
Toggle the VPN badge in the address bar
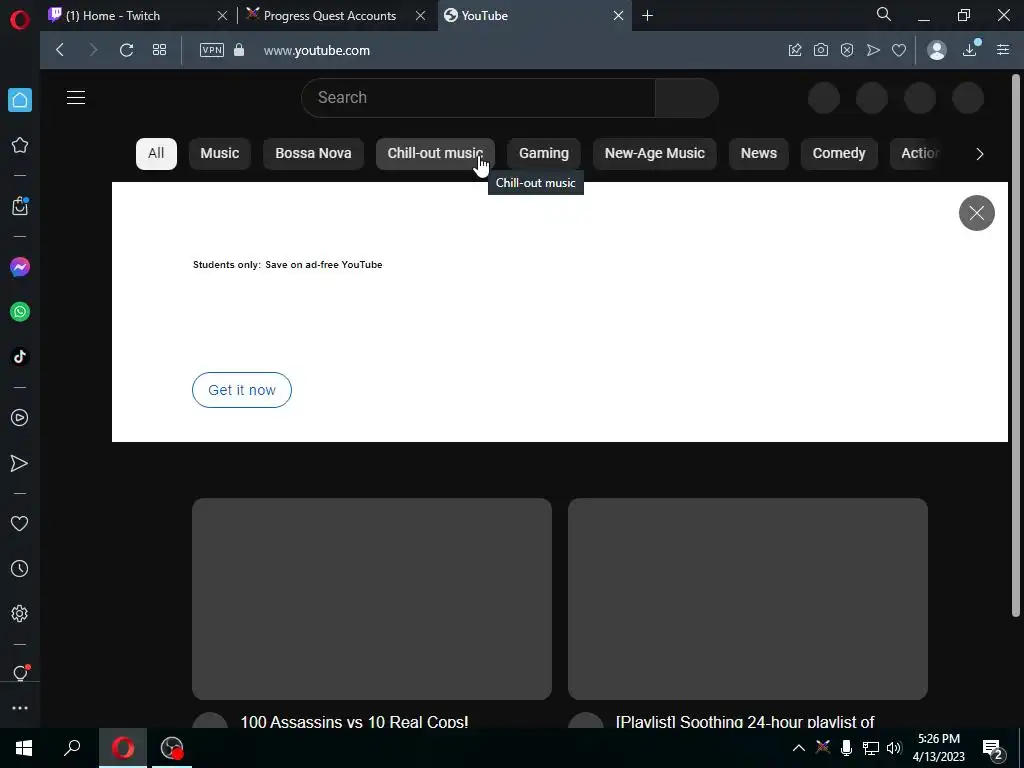[x=212, y=50]
